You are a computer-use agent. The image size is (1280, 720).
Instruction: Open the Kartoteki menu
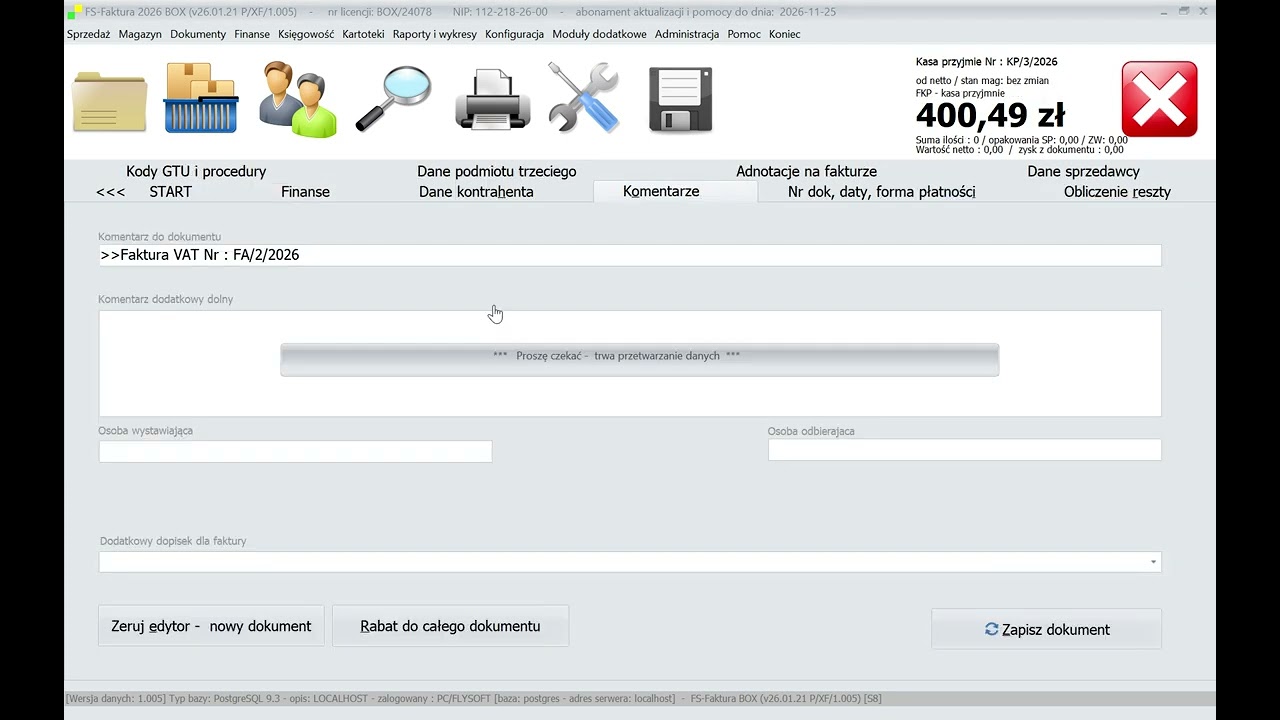pos(363,34)
